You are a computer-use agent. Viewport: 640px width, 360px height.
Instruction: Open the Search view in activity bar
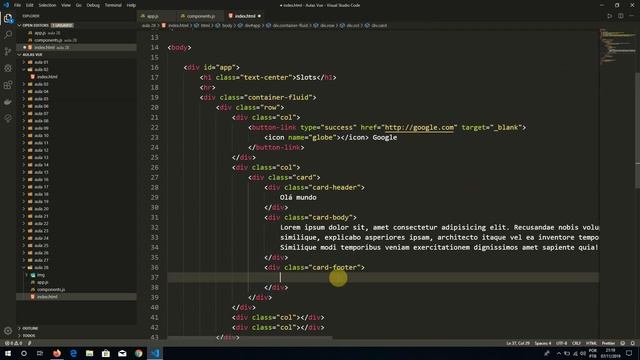point(8,35)
